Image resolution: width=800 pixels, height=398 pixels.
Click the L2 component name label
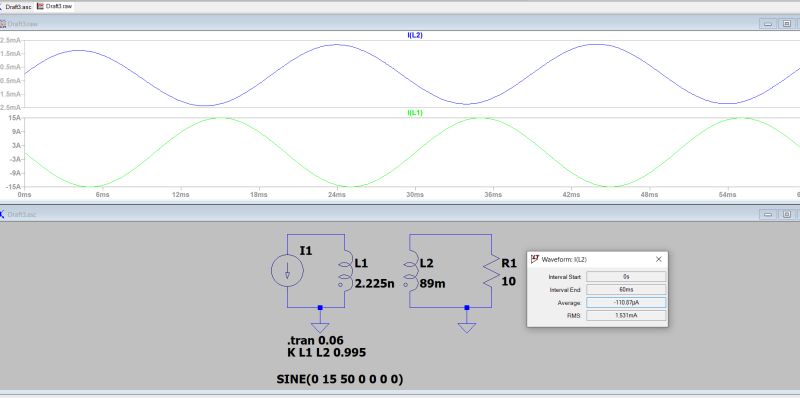427,263
